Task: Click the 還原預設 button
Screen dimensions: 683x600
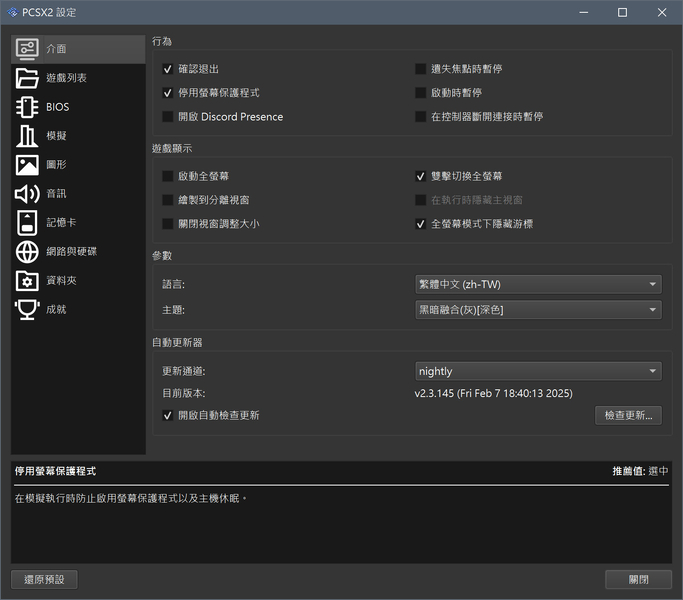Action: pos(44,580)
